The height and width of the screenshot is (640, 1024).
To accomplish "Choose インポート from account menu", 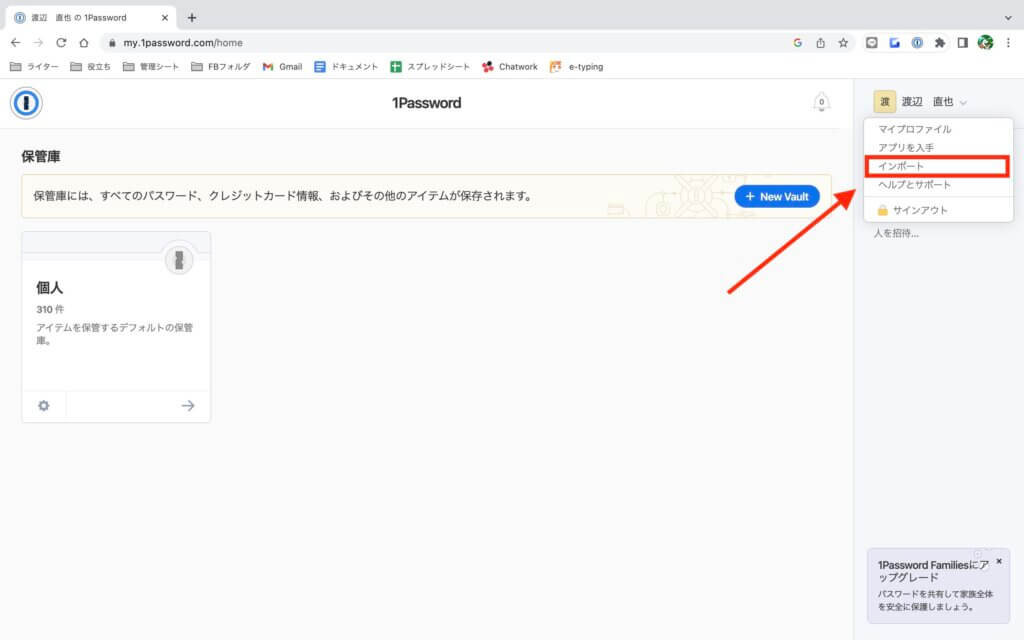I will click(x=938, y=167).
